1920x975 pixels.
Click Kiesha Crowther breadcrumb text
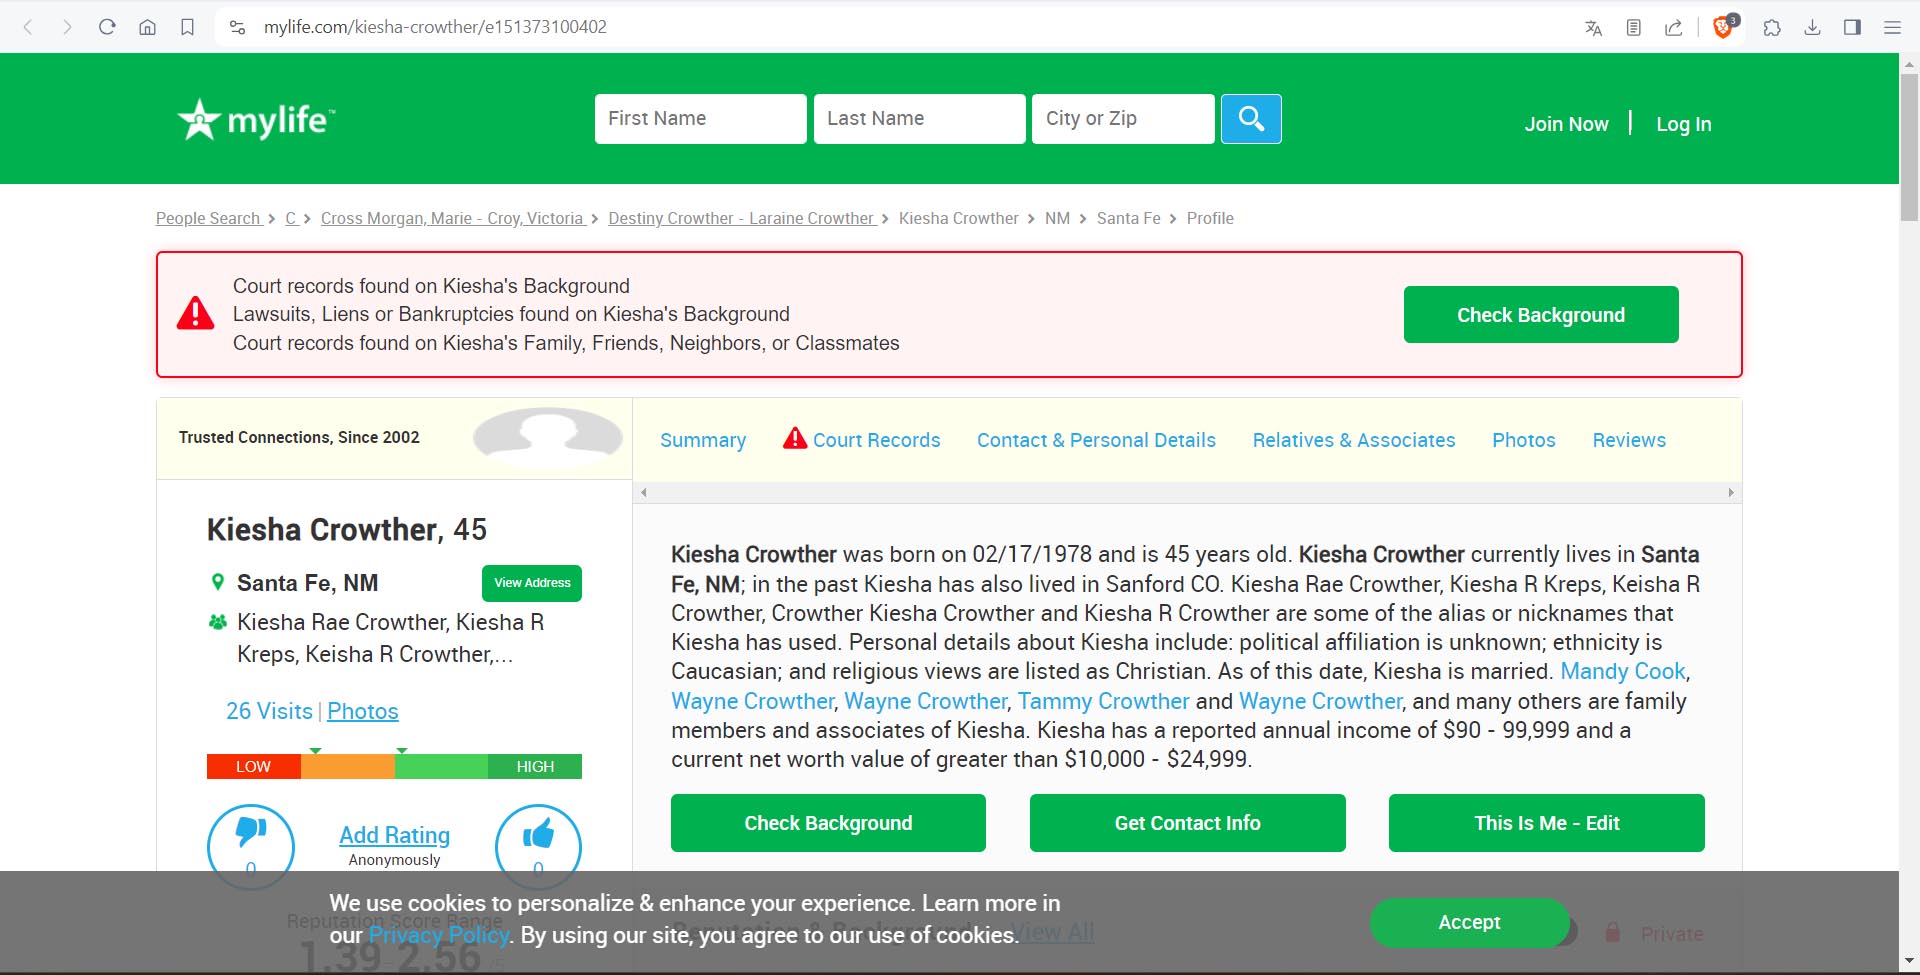[958, 218]
